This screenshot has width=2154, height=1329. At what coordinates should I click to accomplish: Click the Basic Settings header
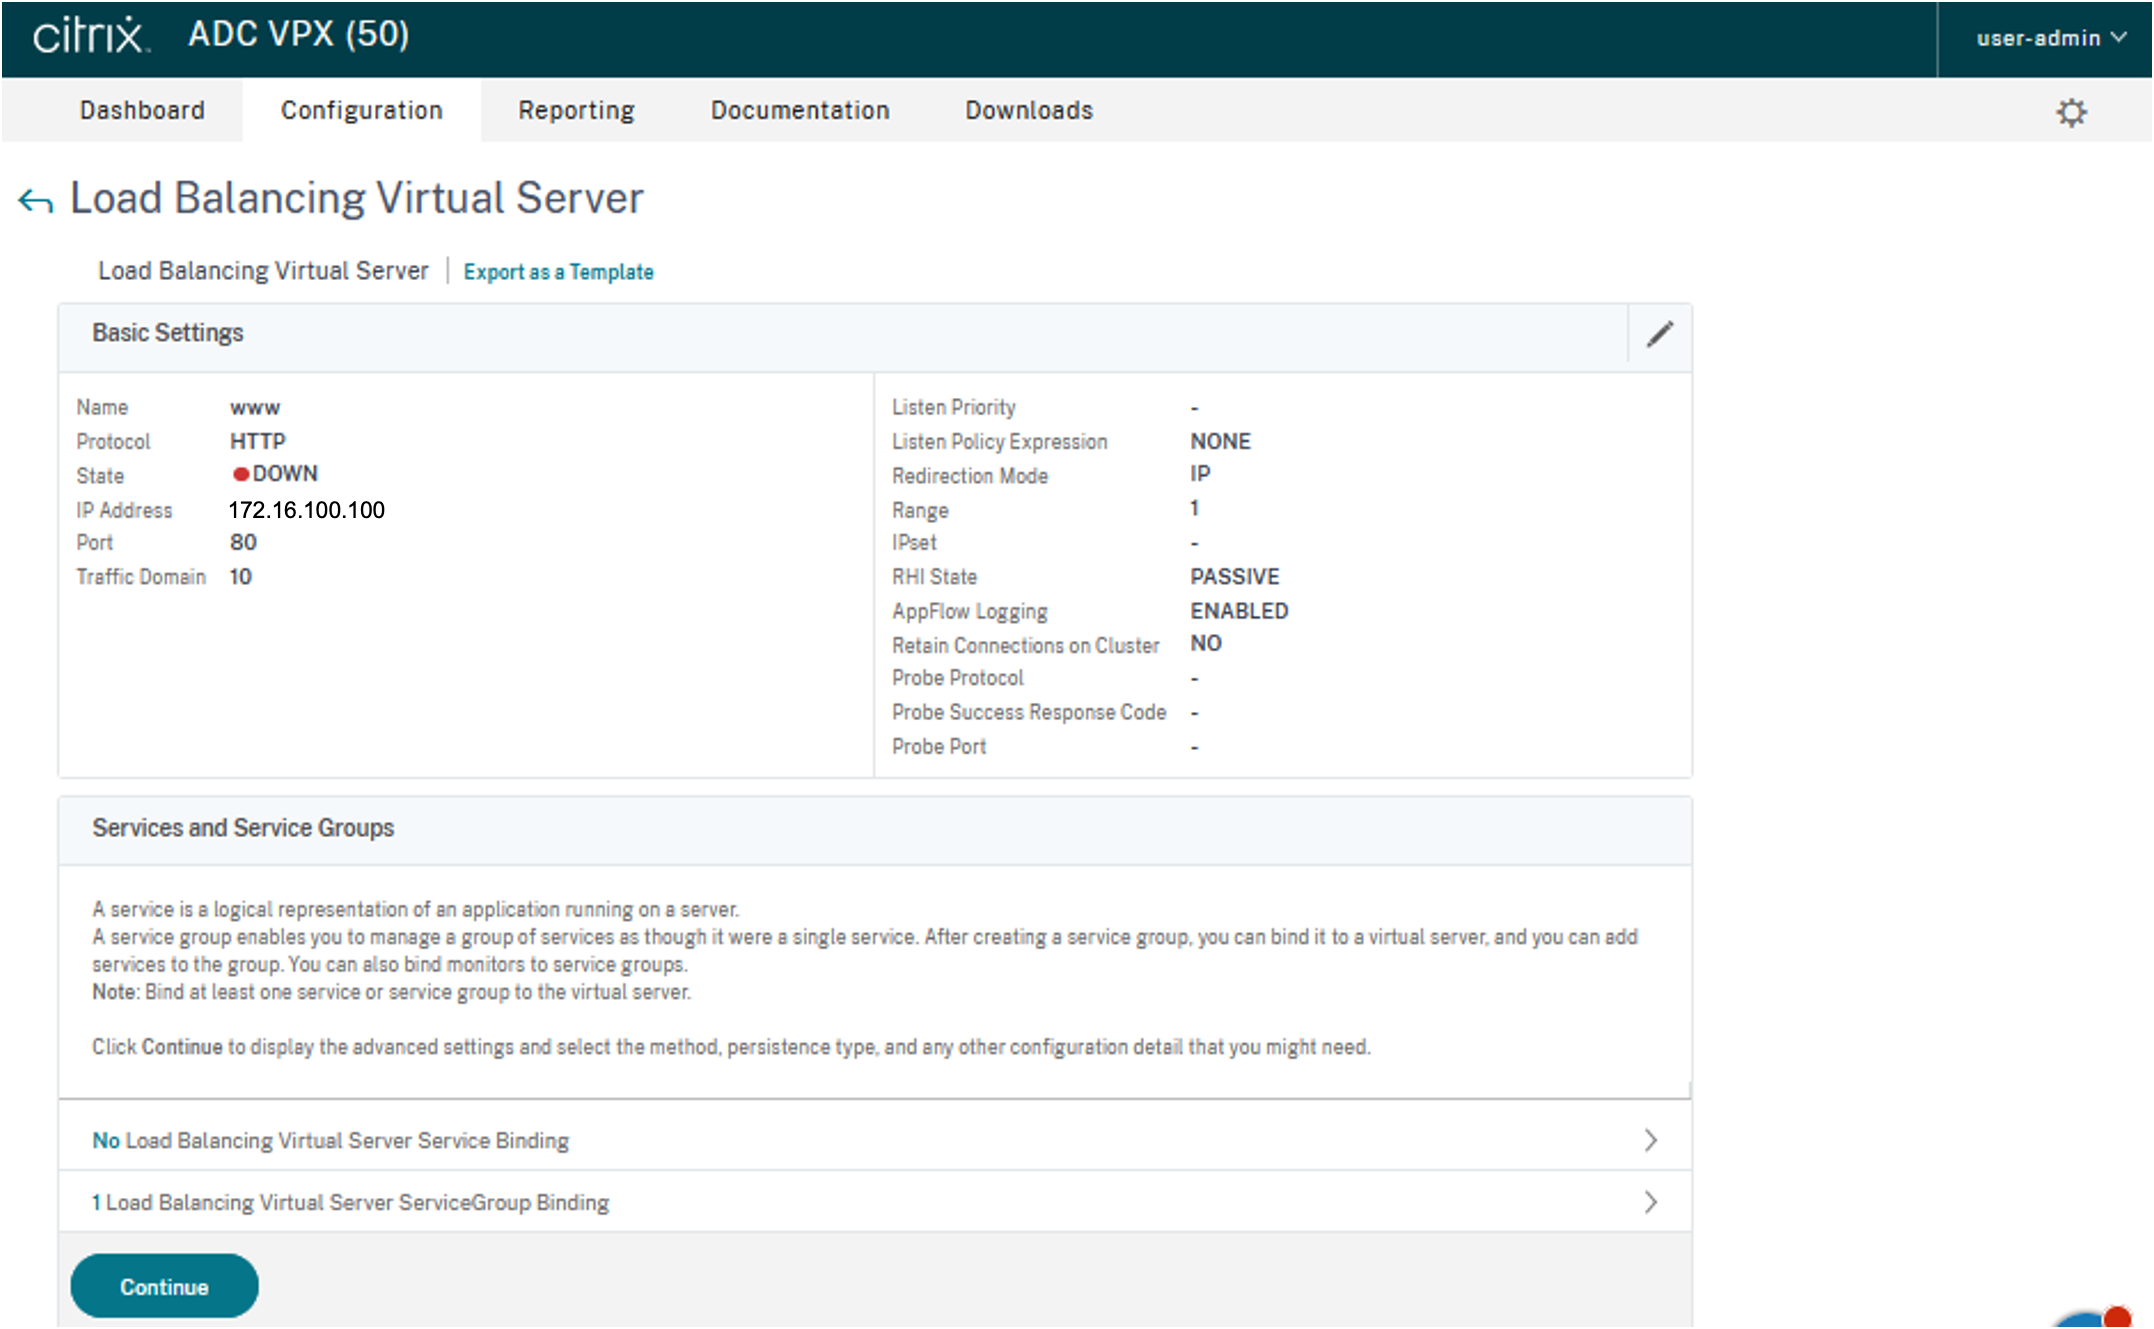tap(168, 333)
